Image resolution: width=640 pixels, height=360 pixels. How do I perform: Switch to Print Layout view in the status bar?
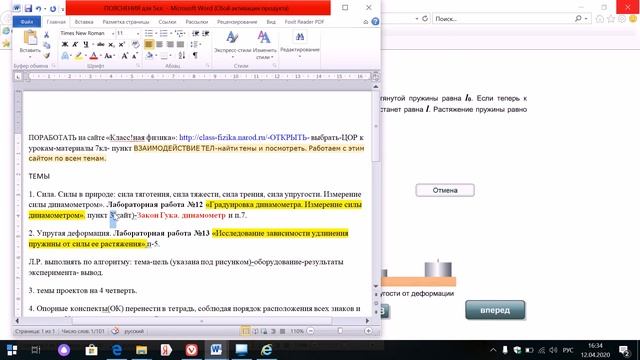246,331
